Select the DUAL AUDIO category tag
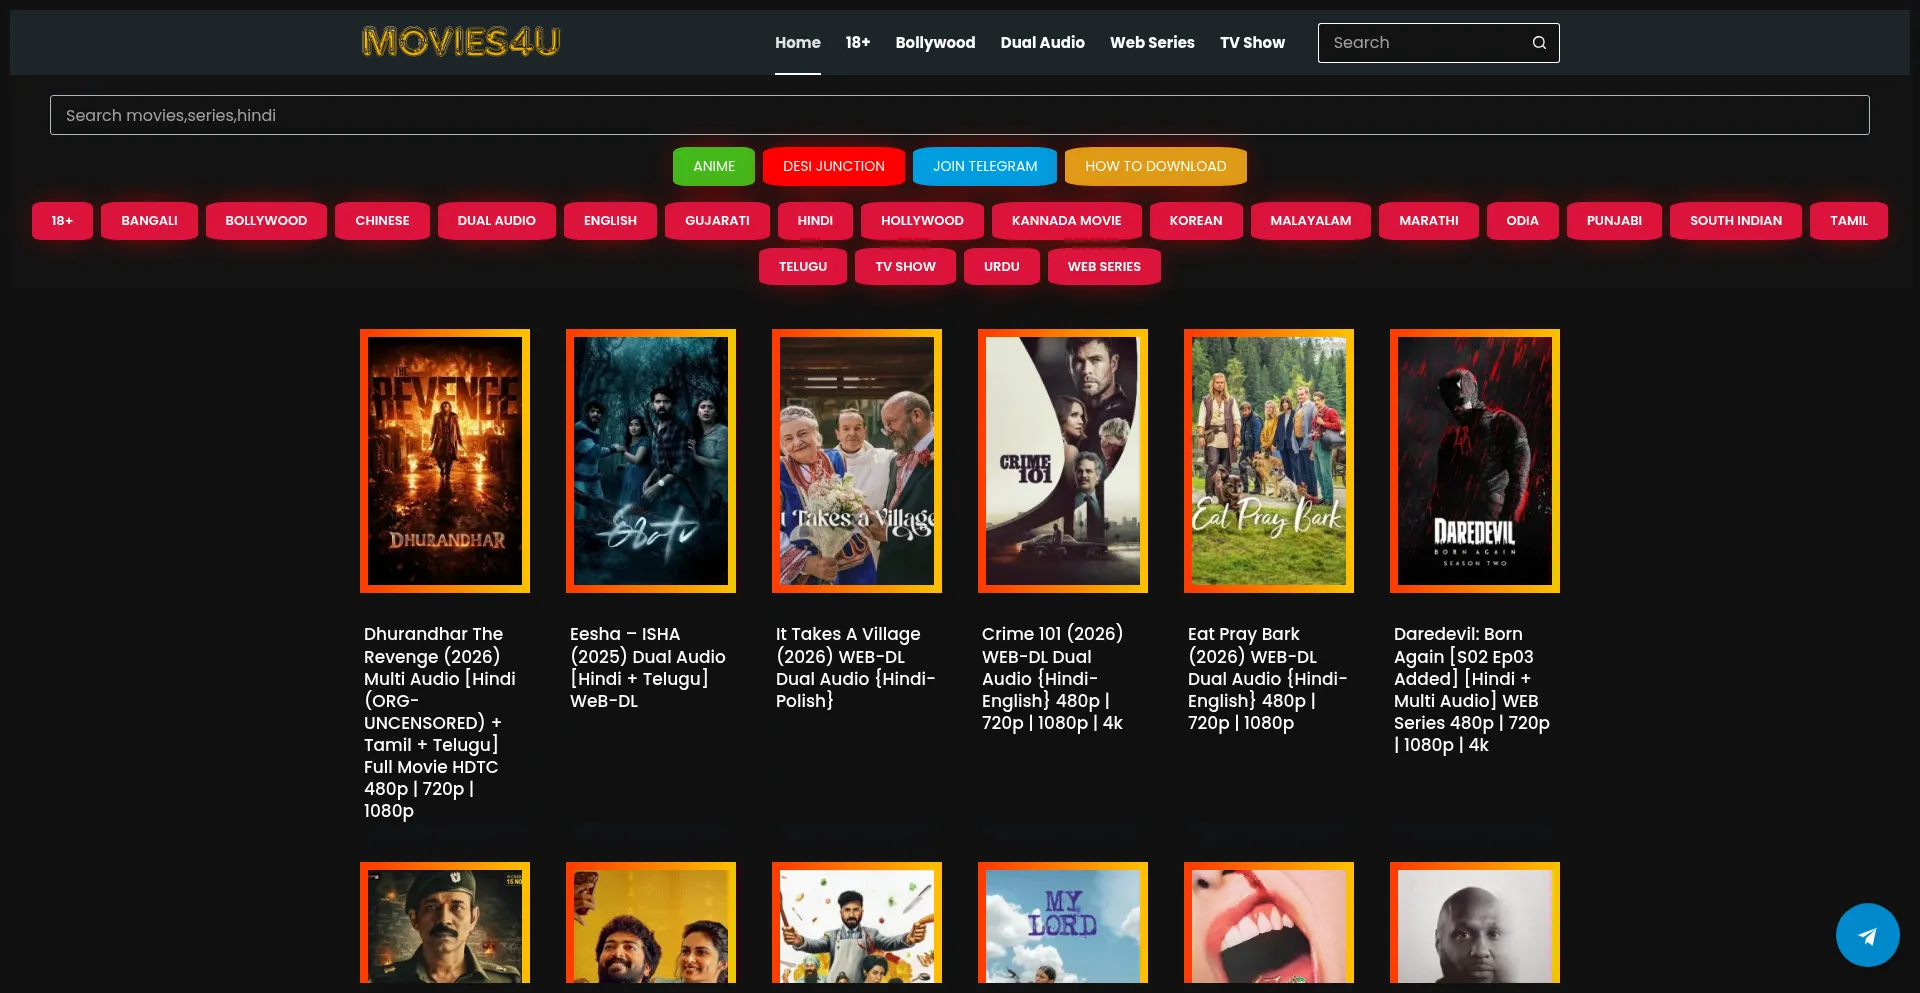 pos(496,221)
